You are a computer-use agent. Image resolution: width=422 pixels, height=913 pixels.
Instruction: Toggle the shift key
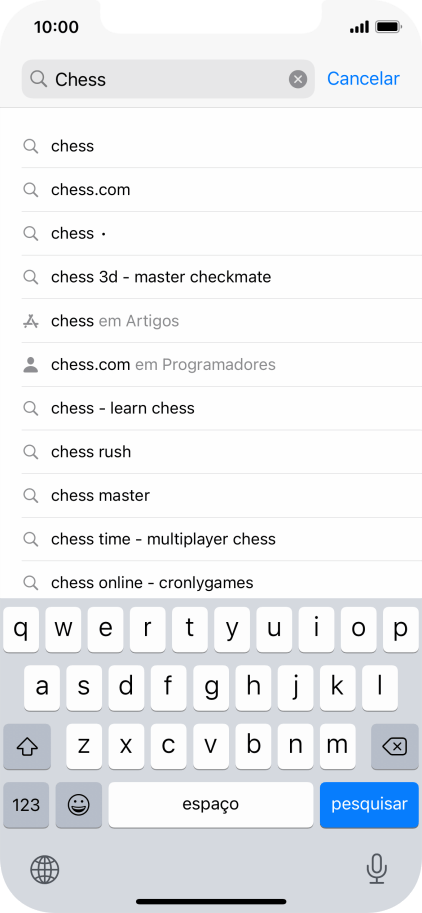click(27, 746)
